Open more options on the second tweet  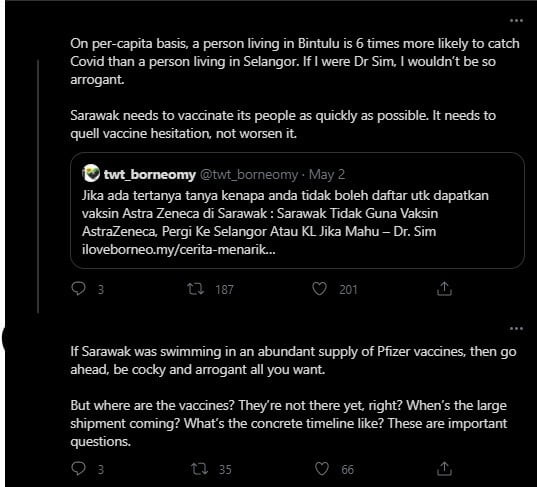516,329
